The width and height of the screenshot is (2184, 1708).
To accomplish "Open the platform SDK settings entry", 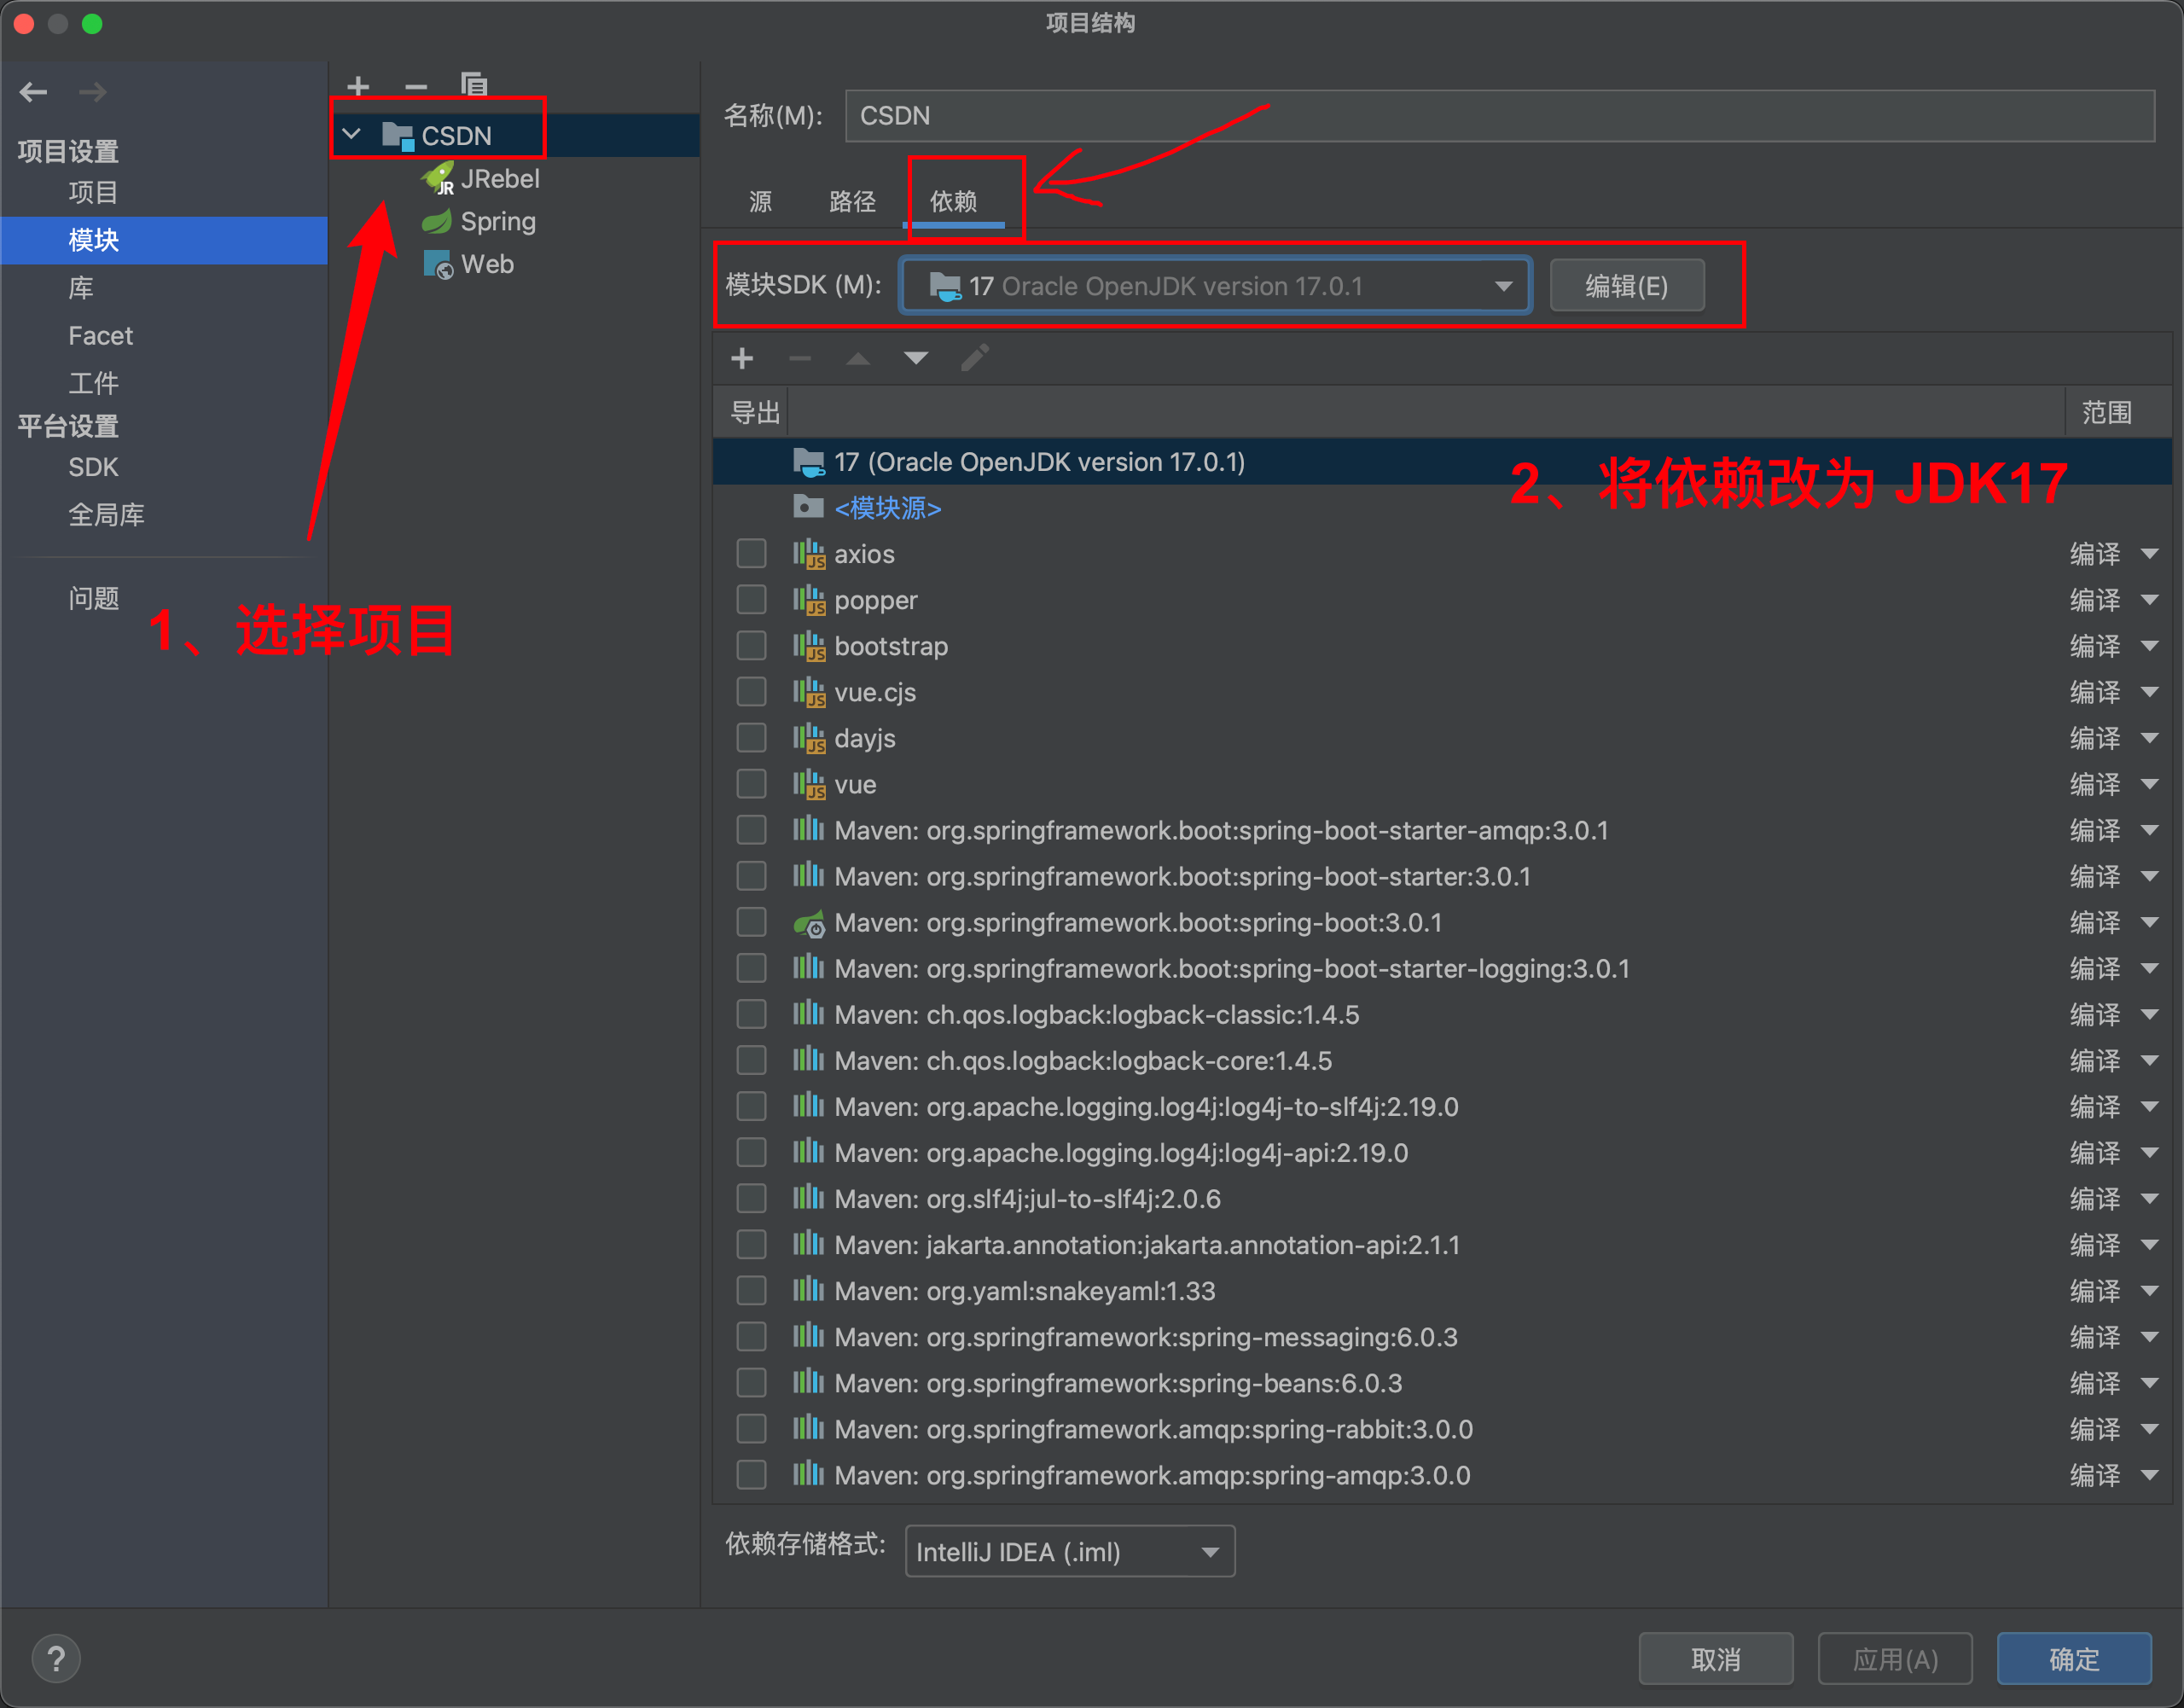I will point(93,467).
